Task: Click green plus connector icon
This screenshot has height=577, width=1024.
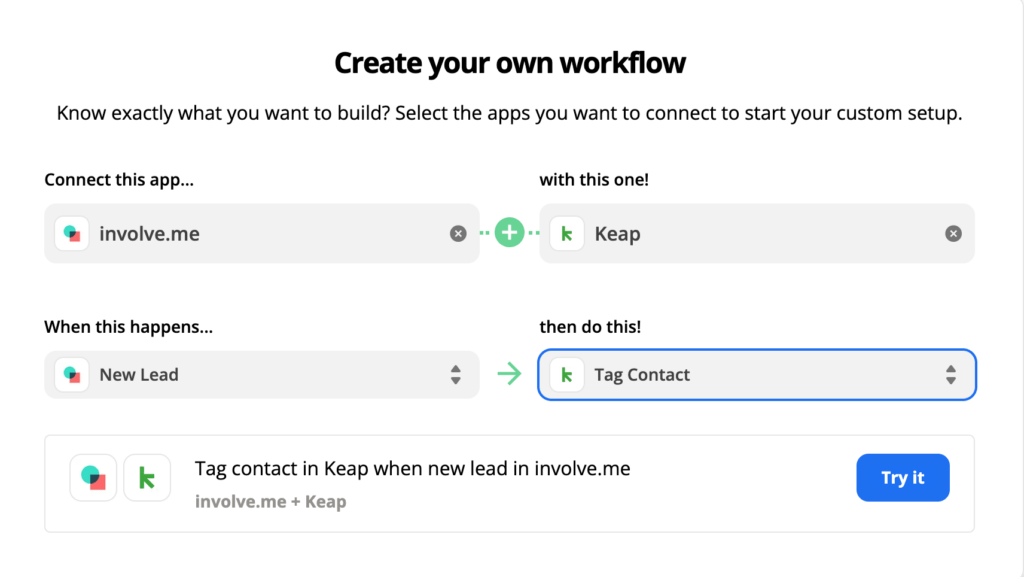Action: pos(509,232)
